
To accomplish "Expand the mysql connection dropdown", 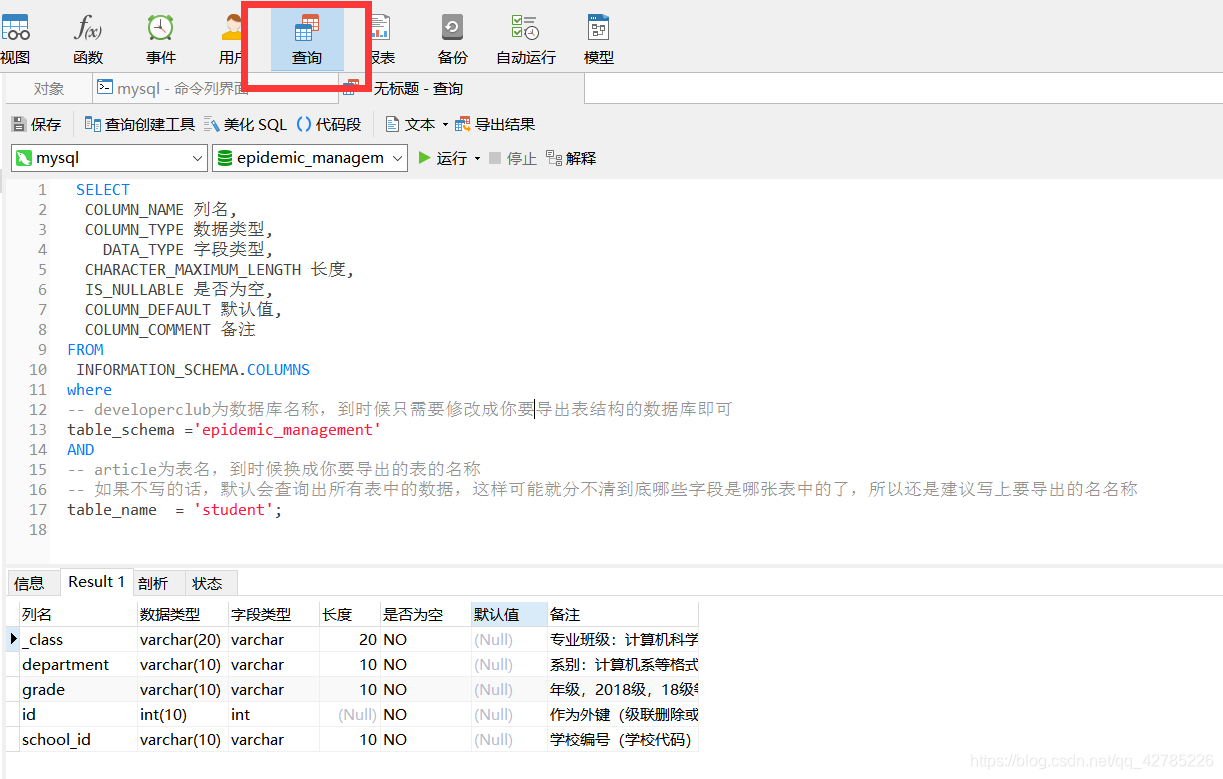I will pyautogui.click(x=195, y=158).
